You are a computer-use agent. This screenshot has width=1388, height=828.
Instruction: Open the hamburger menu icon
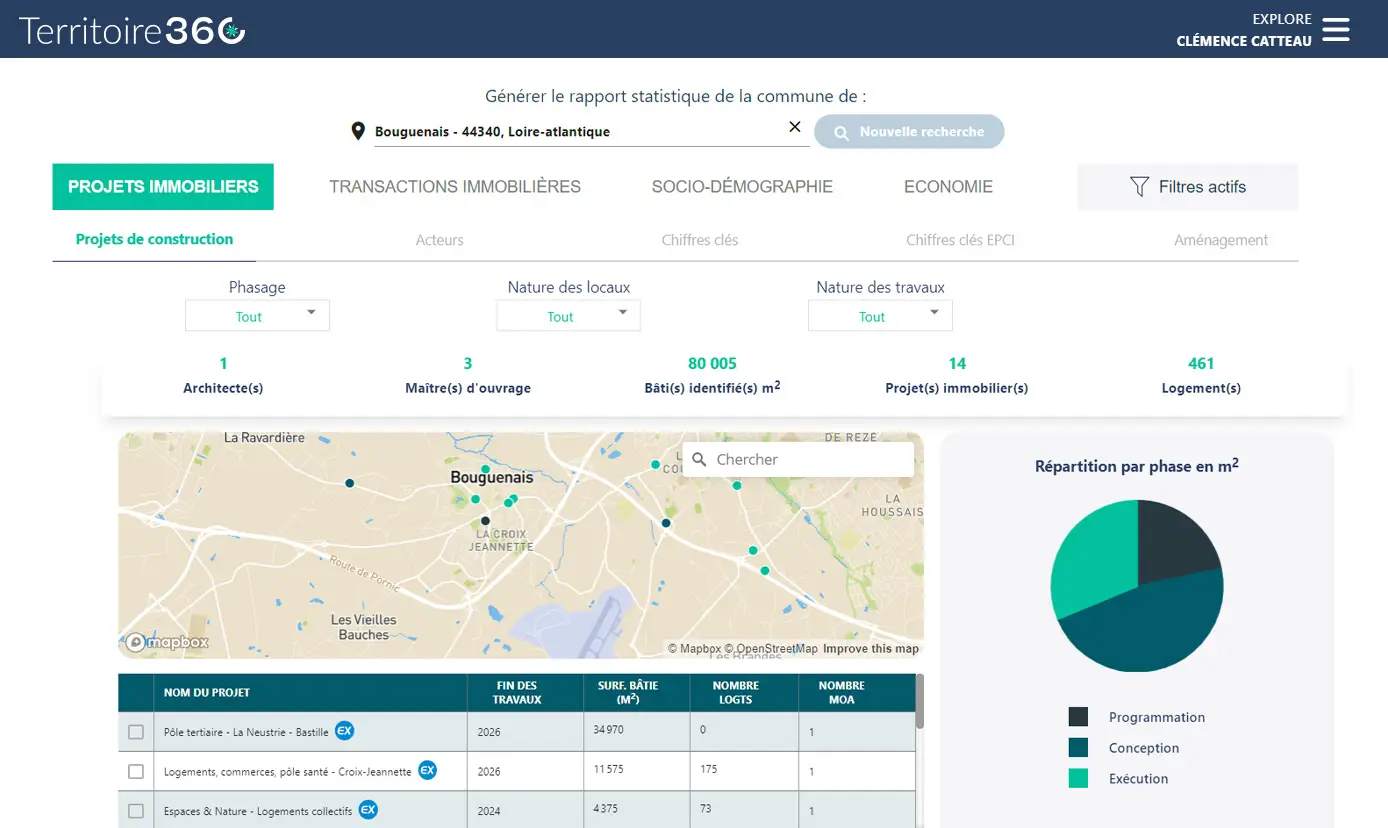pos(1336,30)
